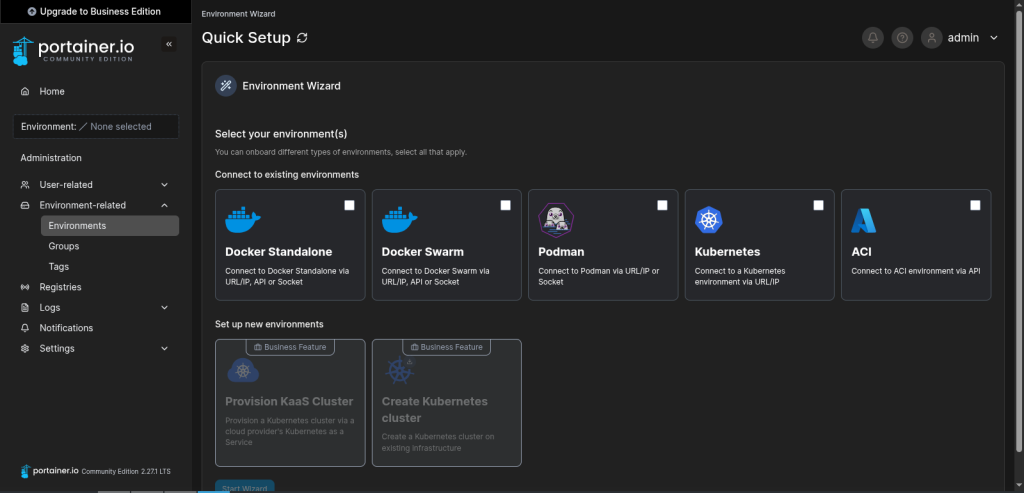
Task: Tick the Podman checkbox
Action: (x=662, y=205)
